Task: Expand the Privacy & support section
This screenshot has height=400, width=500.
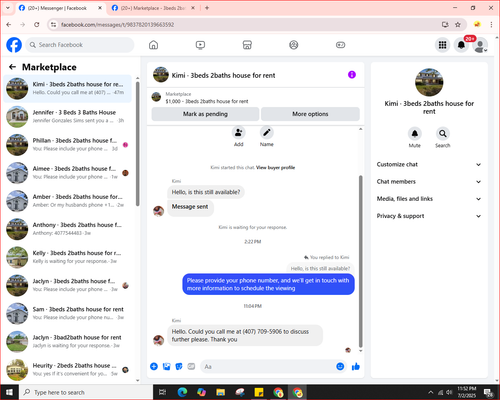Action: click(x=429, y=216)
